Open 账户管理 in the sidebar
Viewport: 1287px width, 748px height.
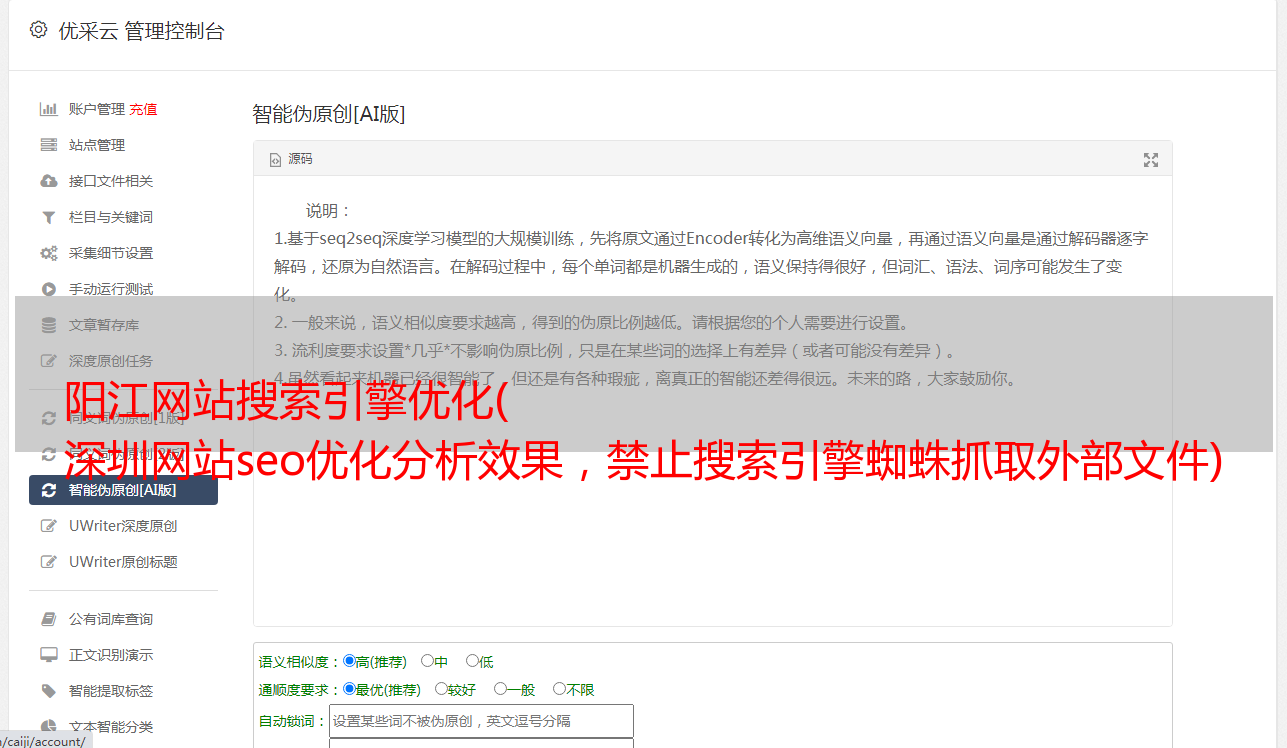click(96, 109)
